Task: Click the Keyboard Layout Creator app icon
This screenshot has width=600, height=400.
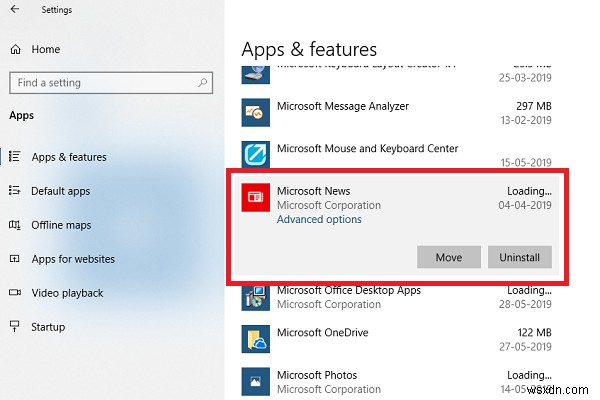Action: click(256, 75)
